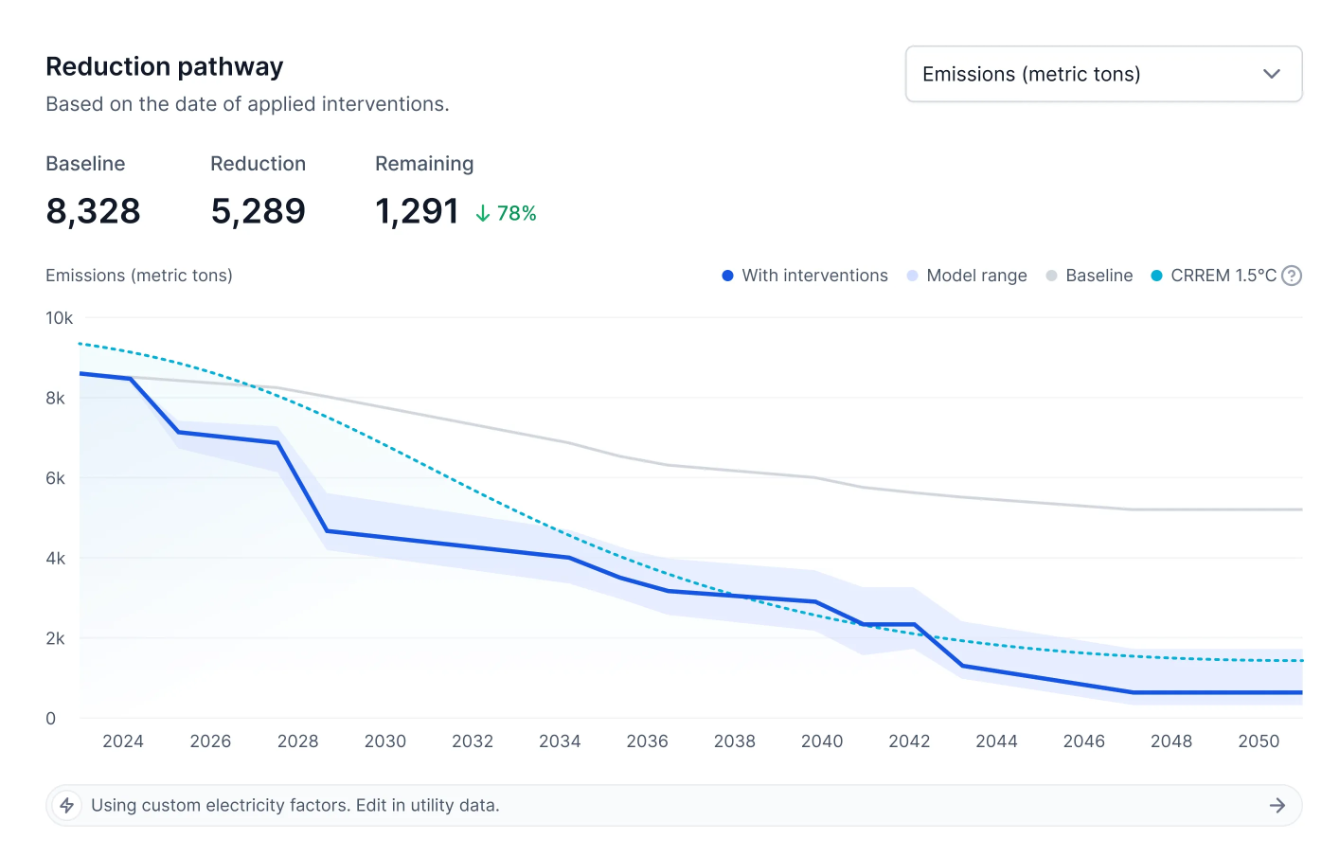Image resolution: width=1338 pixels, height=856 pixels.
Task: Click the teal CRREM legend dot
Action: point(1157,276)
